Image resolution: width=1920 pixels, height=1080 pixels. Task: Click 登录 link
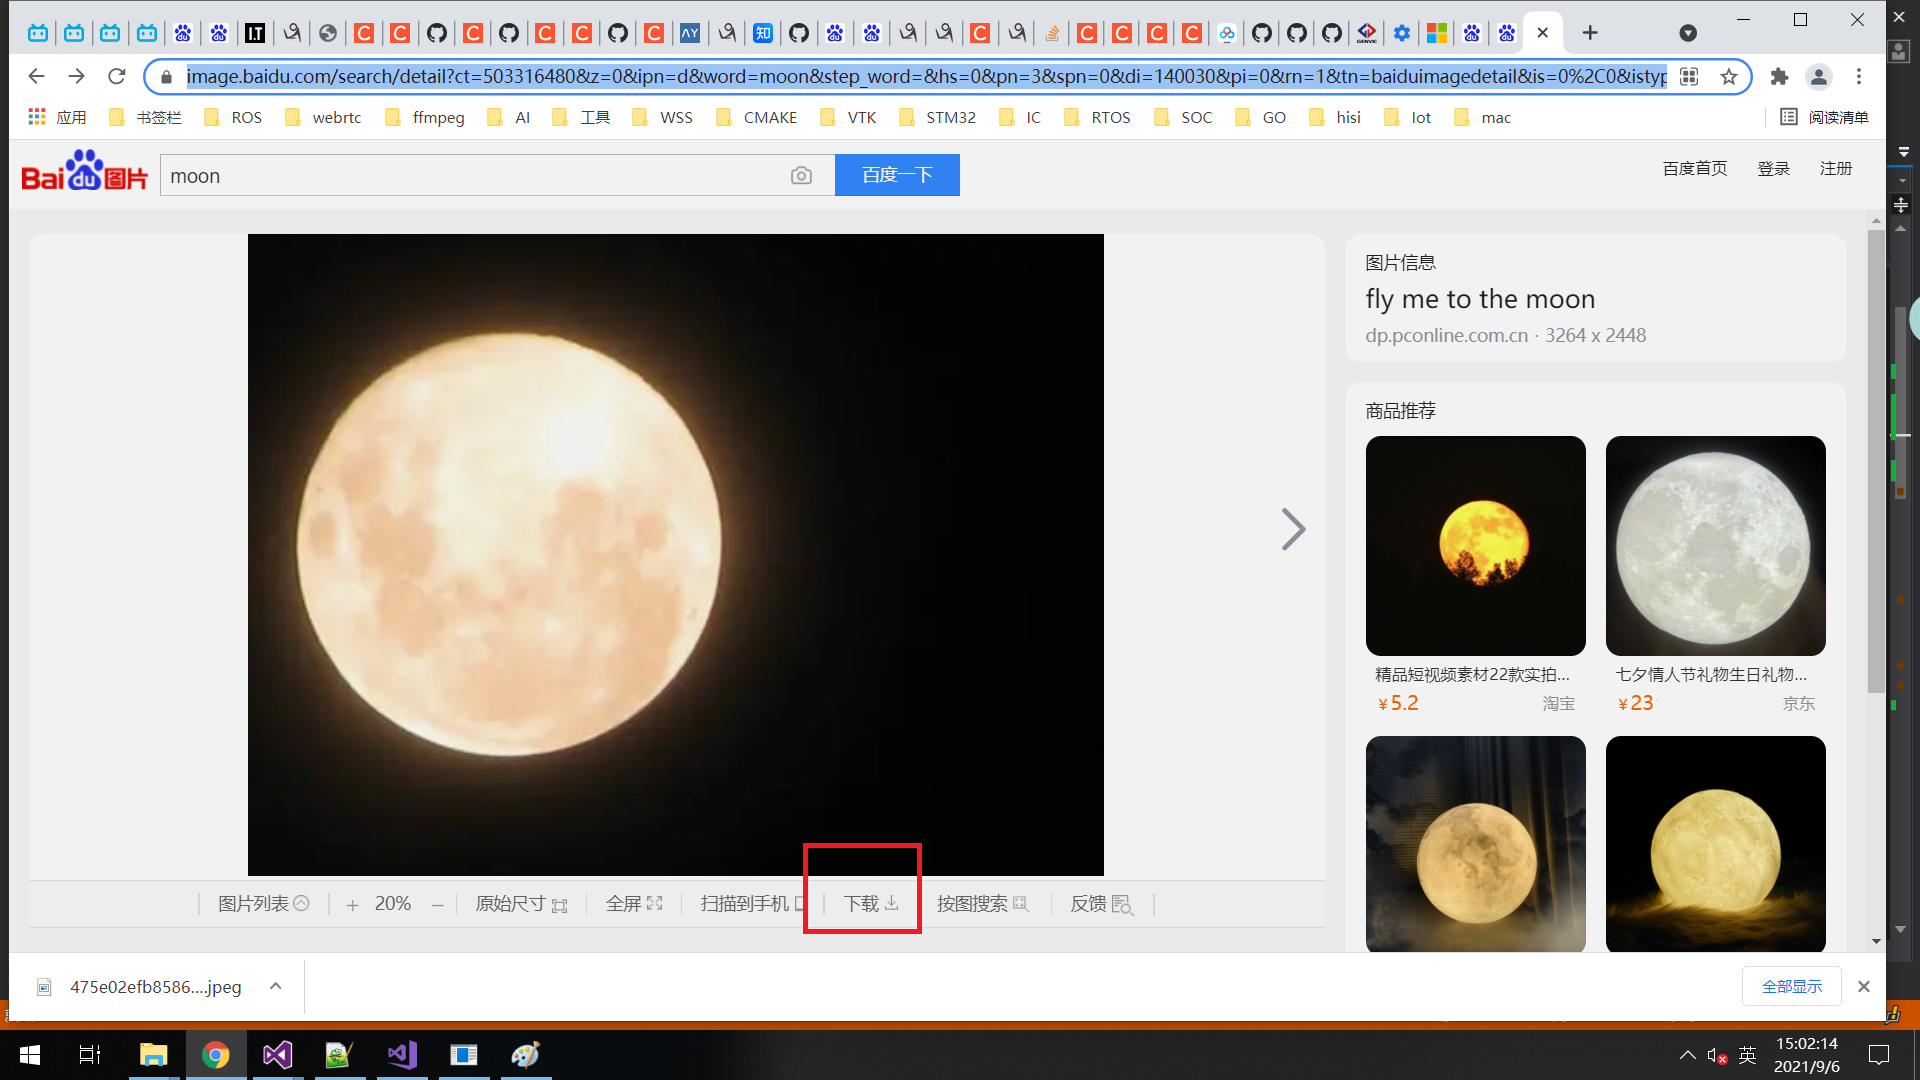1774,169
